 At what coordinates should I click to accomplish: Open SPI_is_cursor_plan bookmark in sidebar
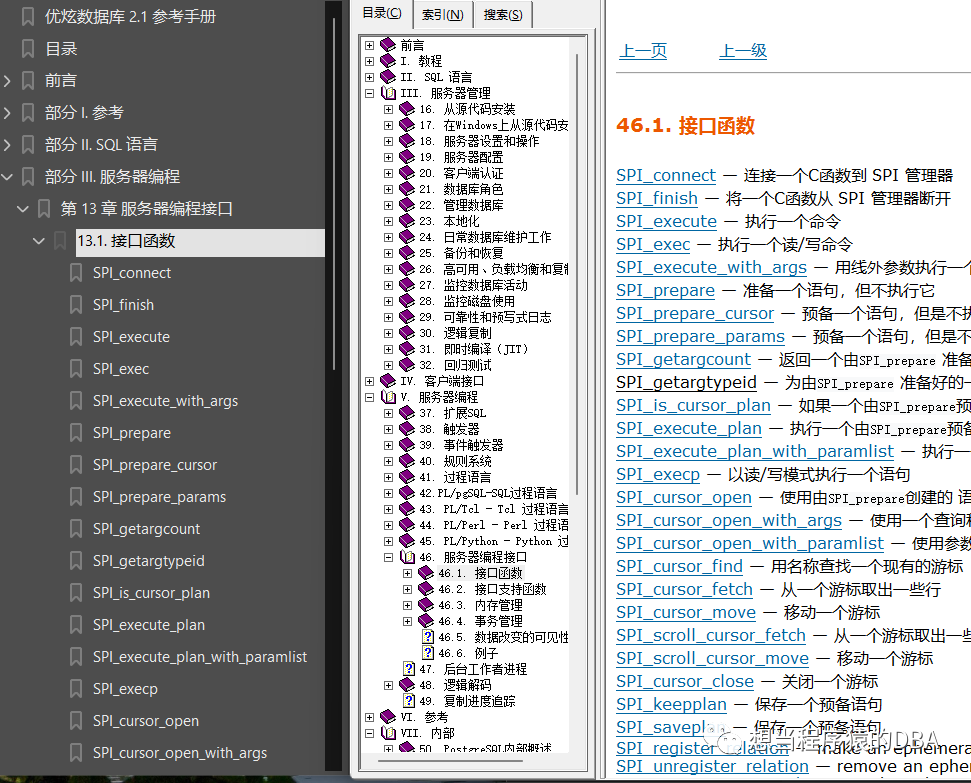pos(151,593)
